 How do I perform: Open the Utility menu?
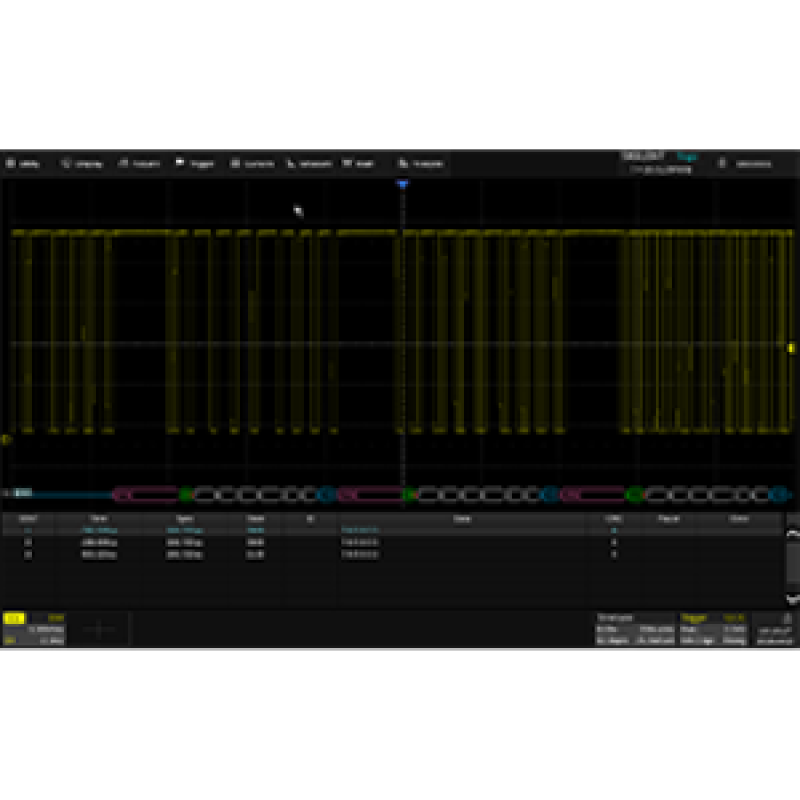[24, 163]
